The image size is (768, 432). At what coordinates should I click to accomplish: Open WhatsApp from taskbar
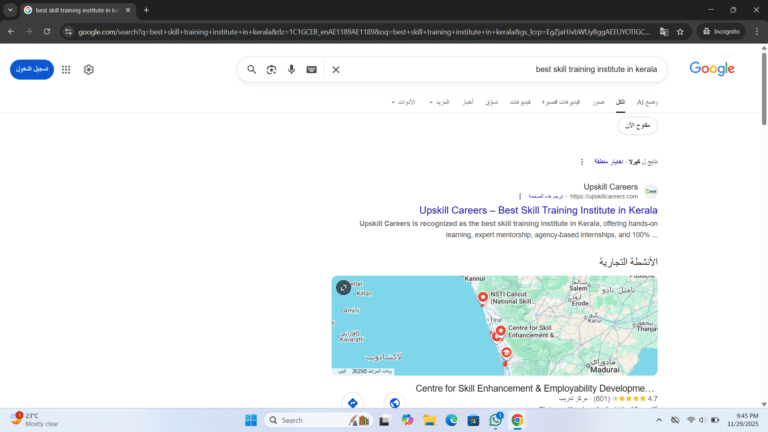pyautogui.click(x=496, y=420)
